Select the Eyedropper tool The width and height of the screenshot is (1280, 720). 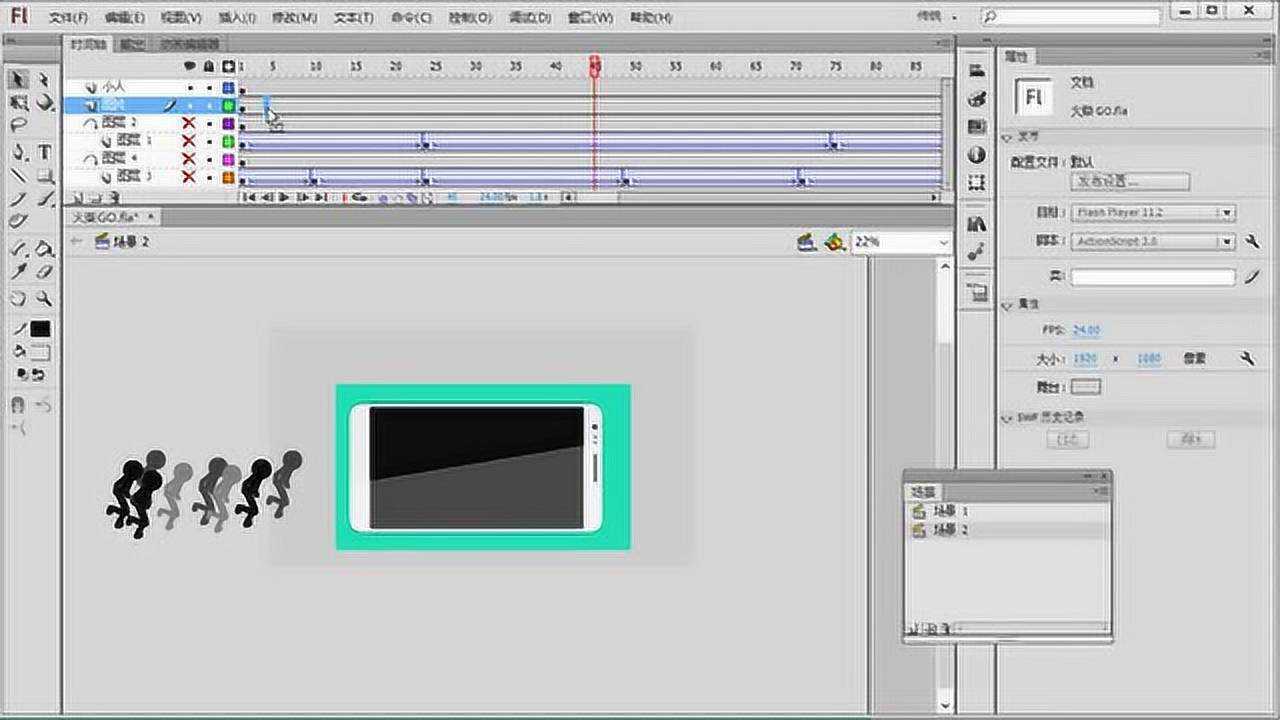coord(18,272)
